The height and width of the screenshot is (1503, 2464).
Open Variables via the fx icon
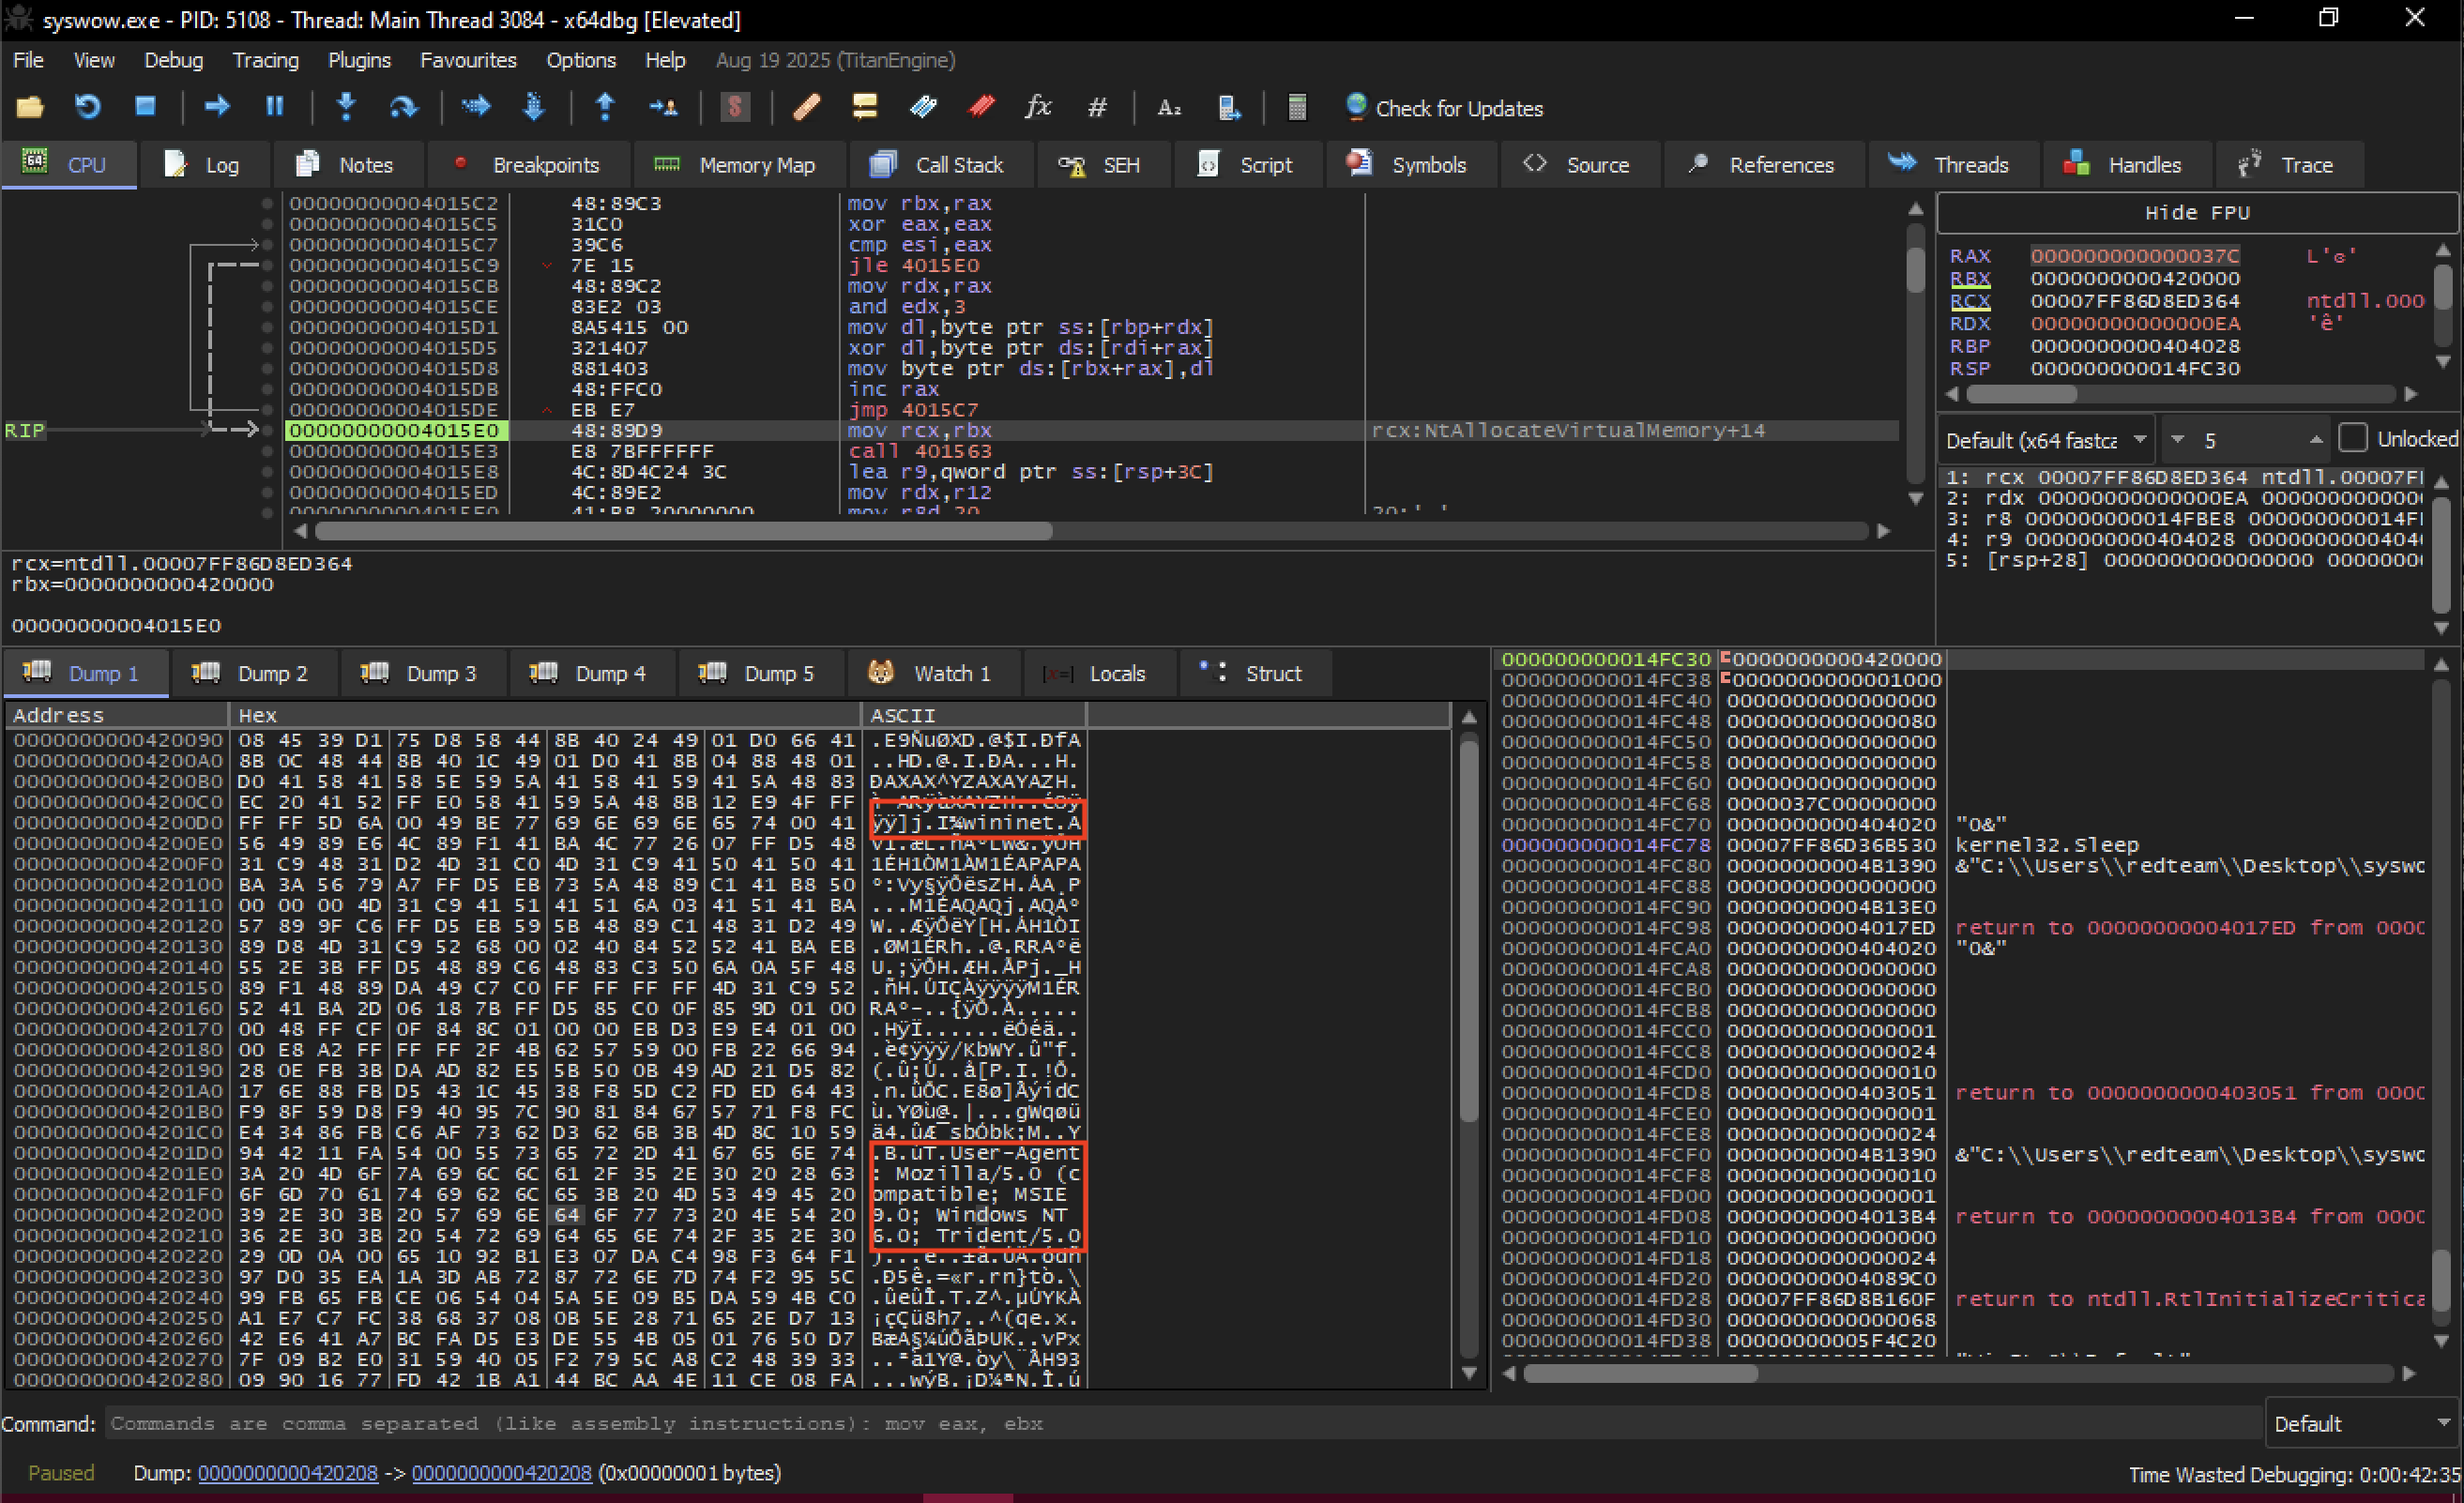(x=1038, y=107)
